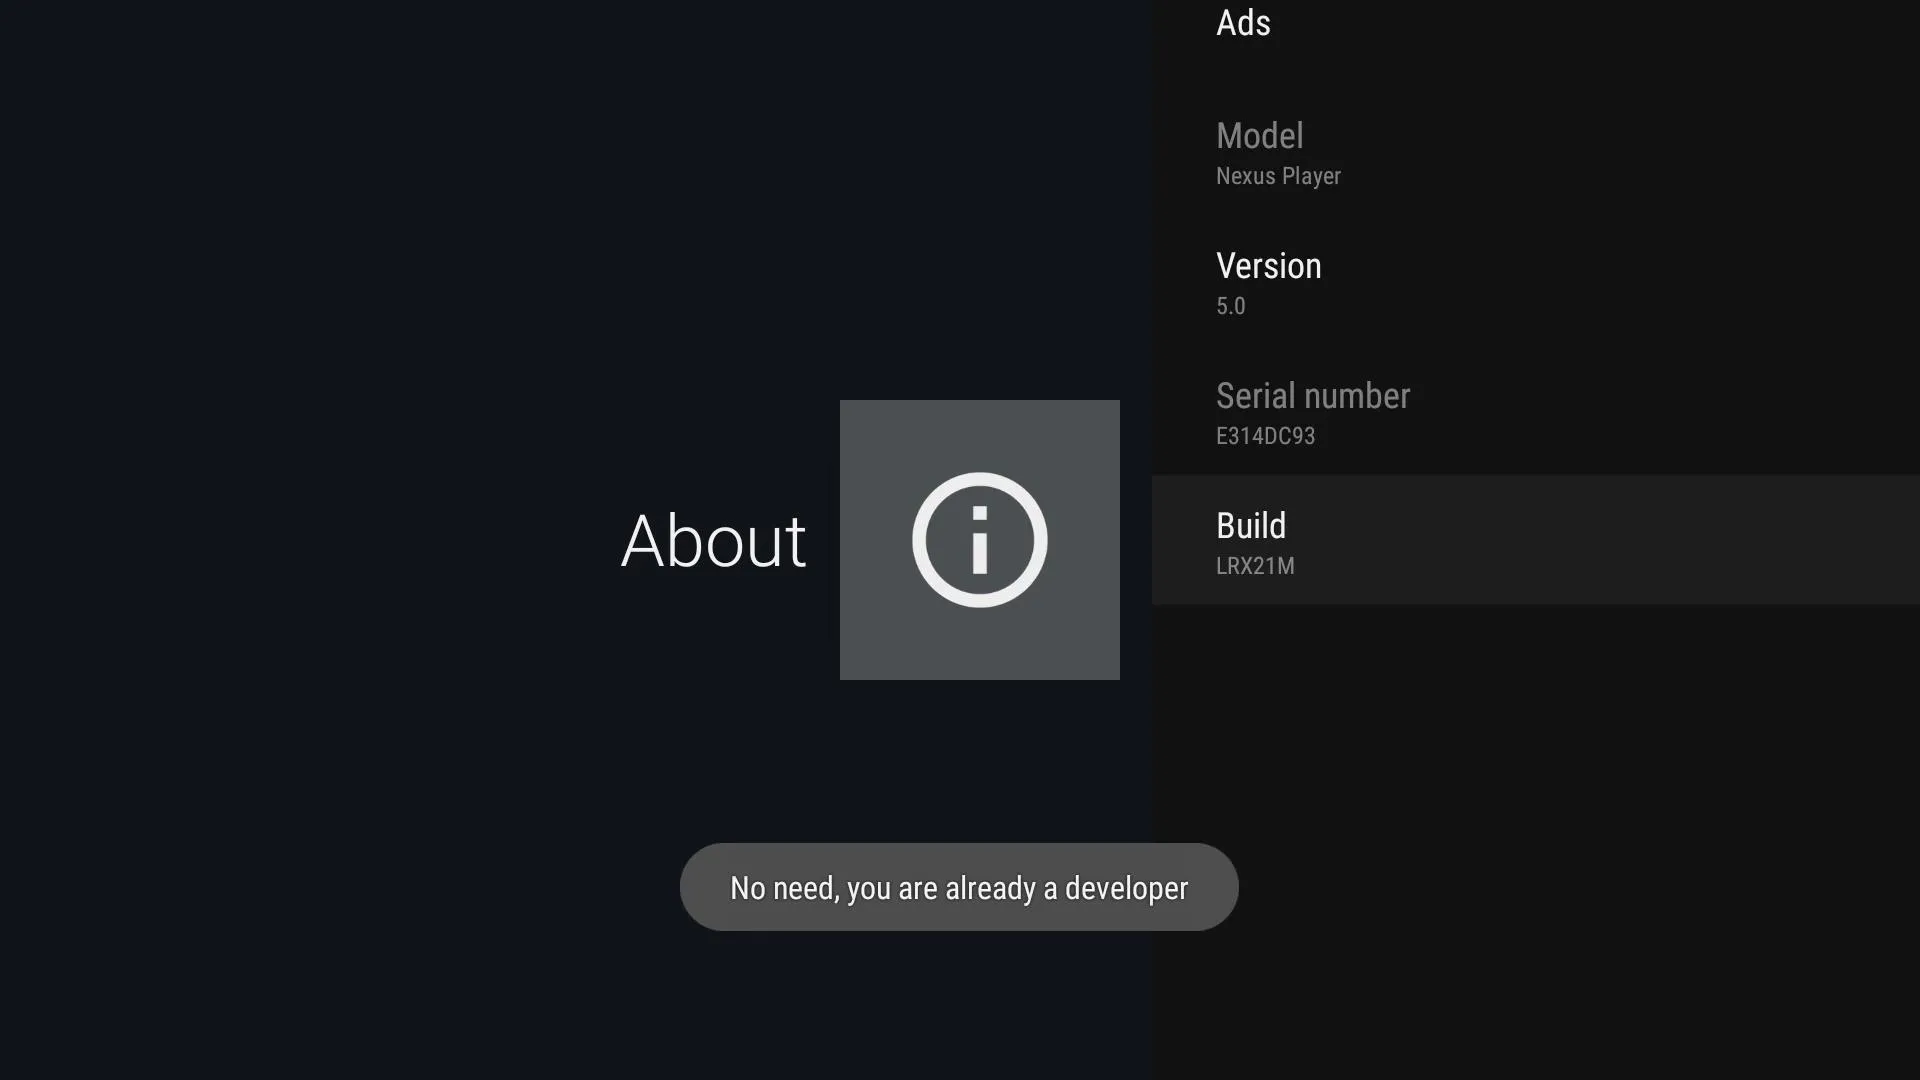Click the build value LRX21M
Image resolution: width=1920 pixels, height=1080 pixels.
pos(1255,566)
